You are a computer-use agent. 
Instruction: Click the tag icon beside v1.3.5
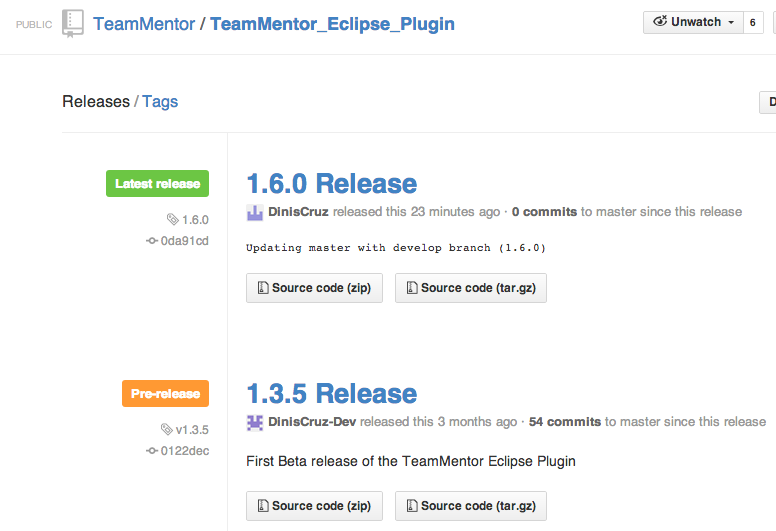click(x=166, y=430)
